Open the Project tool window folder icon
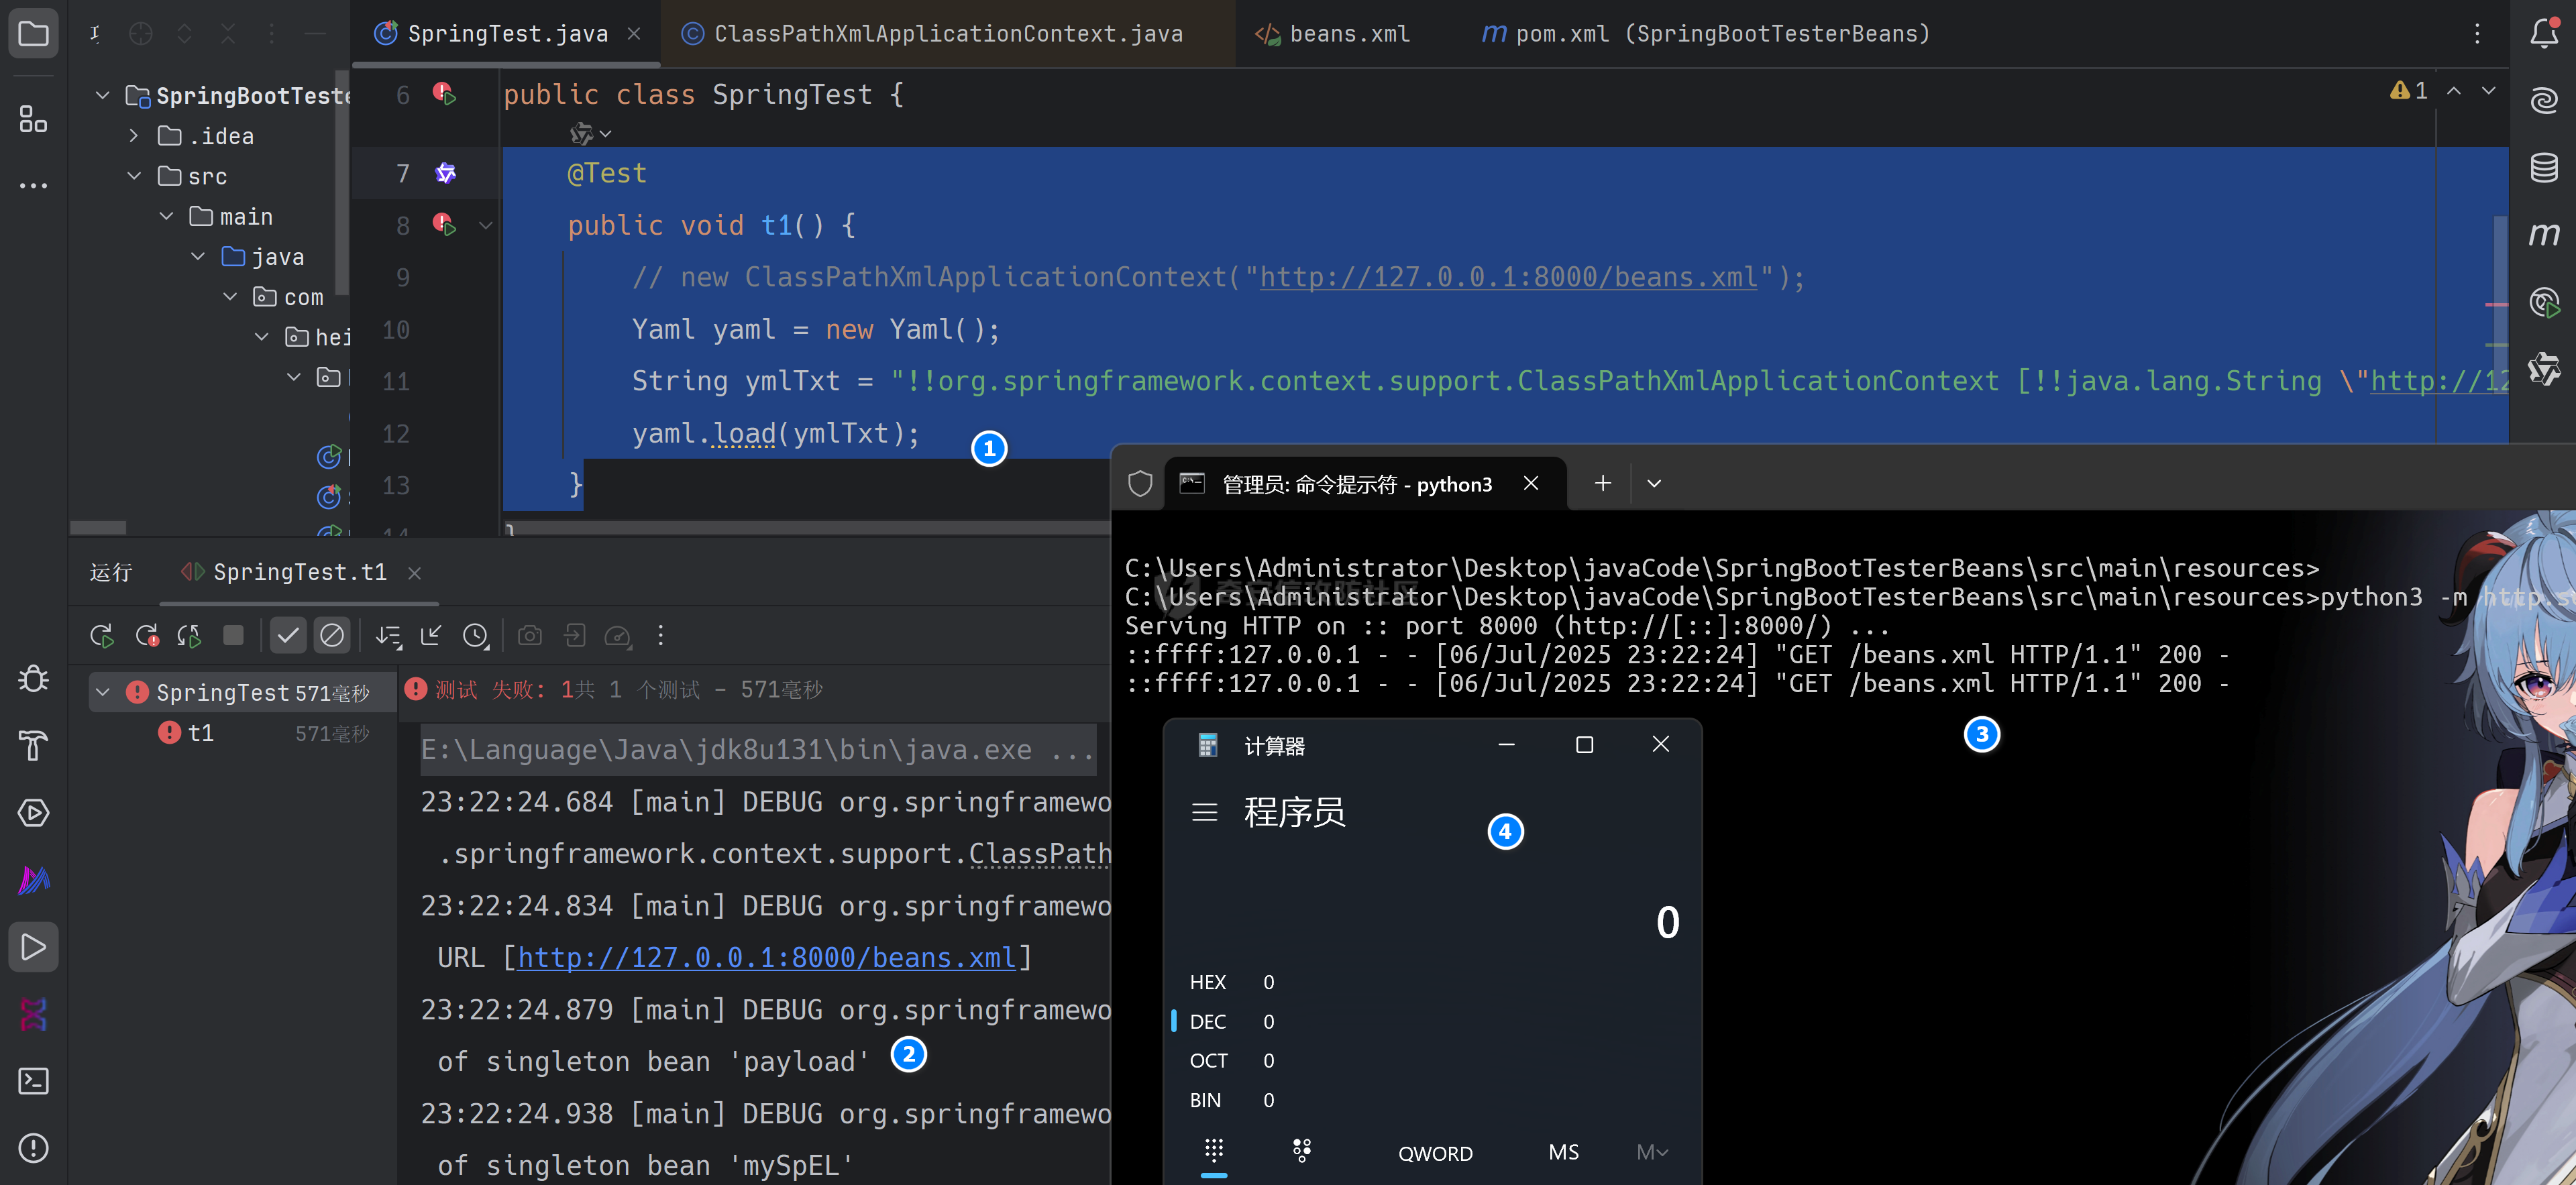The height and width of the screenshot is (1185, 2576). point(33,34)
